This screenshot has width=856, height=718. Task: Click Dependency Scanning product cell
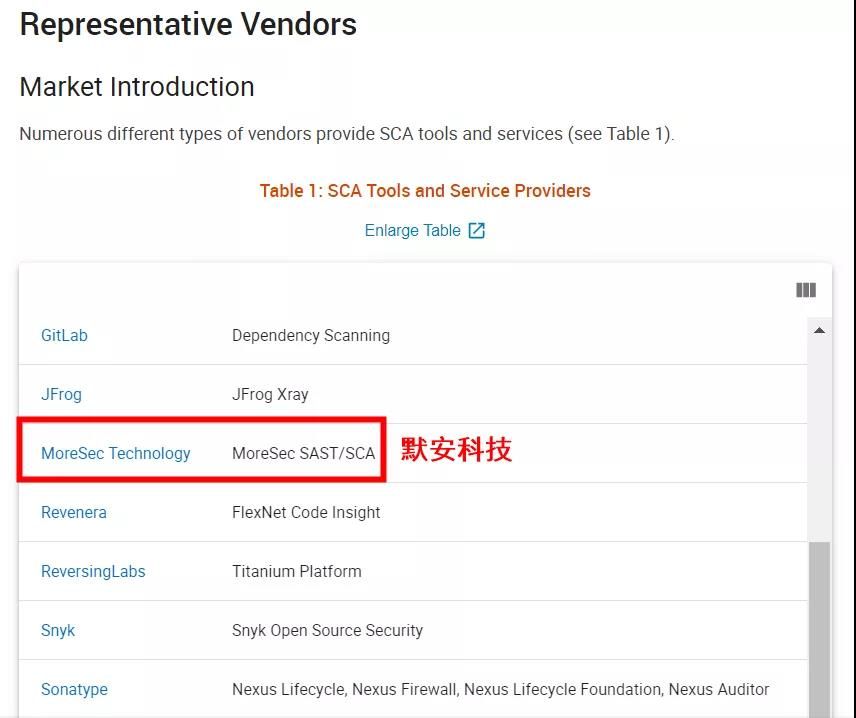click(x=311, y=335)
